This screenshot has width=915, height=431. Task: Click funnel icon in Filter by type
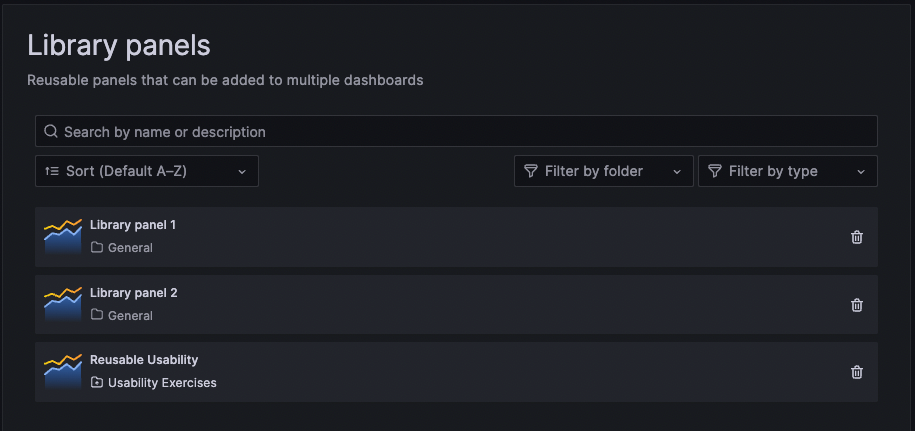(715, 171)
